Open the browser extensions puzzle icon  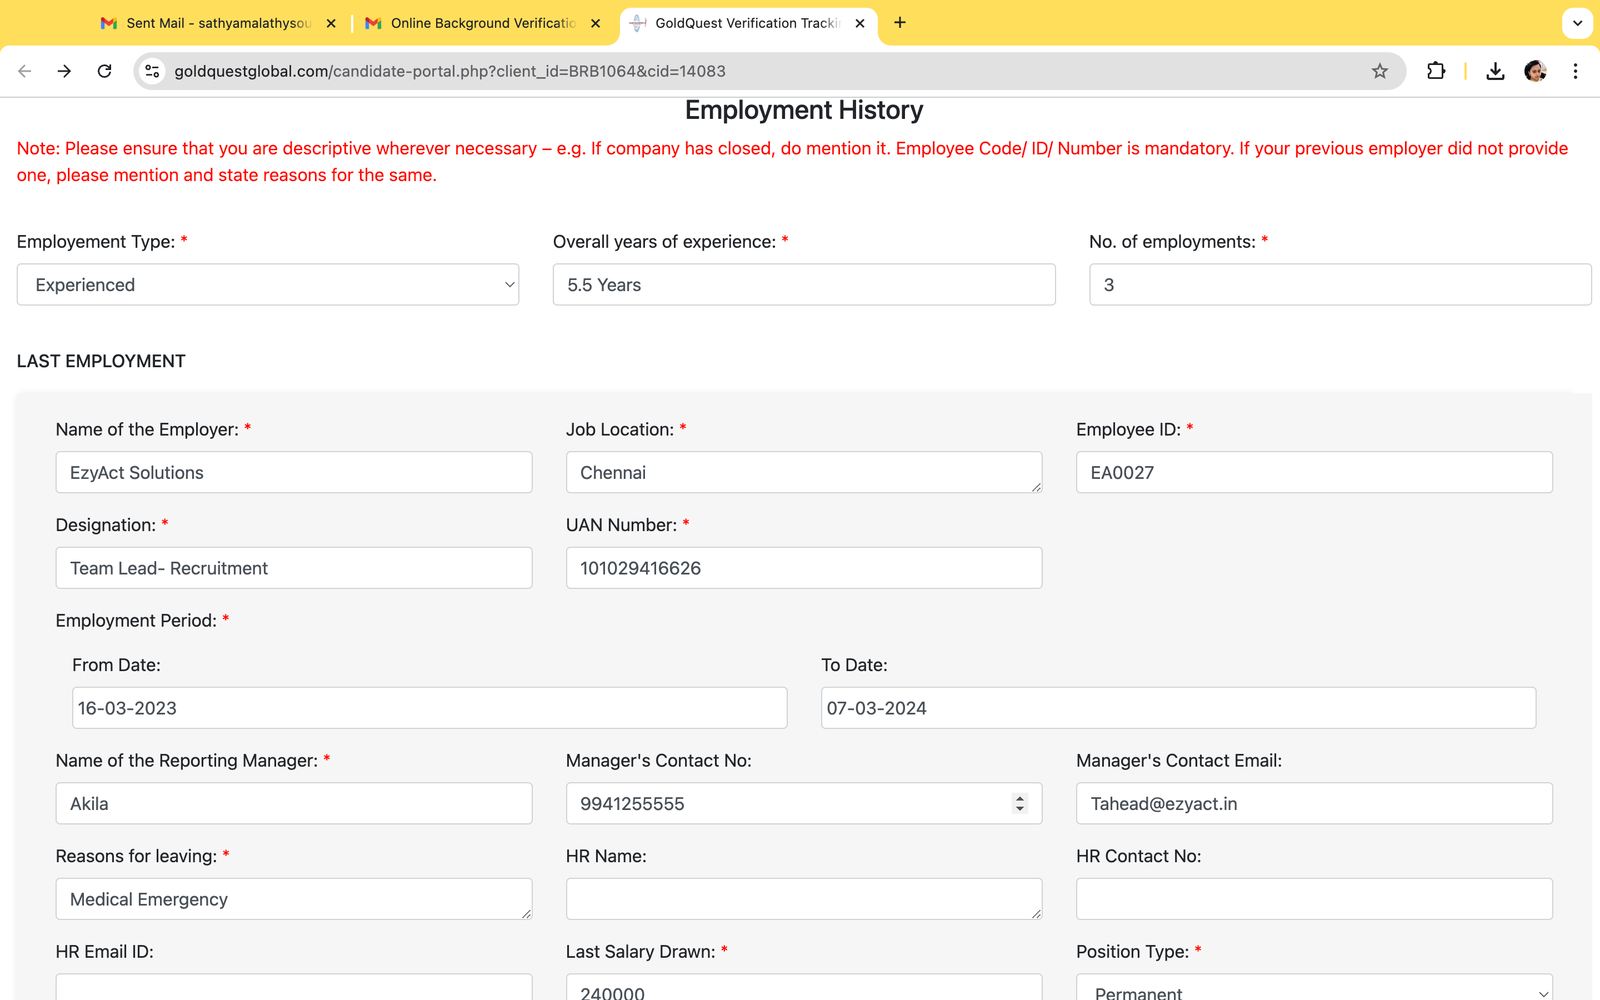click(x=1436, y=71)
